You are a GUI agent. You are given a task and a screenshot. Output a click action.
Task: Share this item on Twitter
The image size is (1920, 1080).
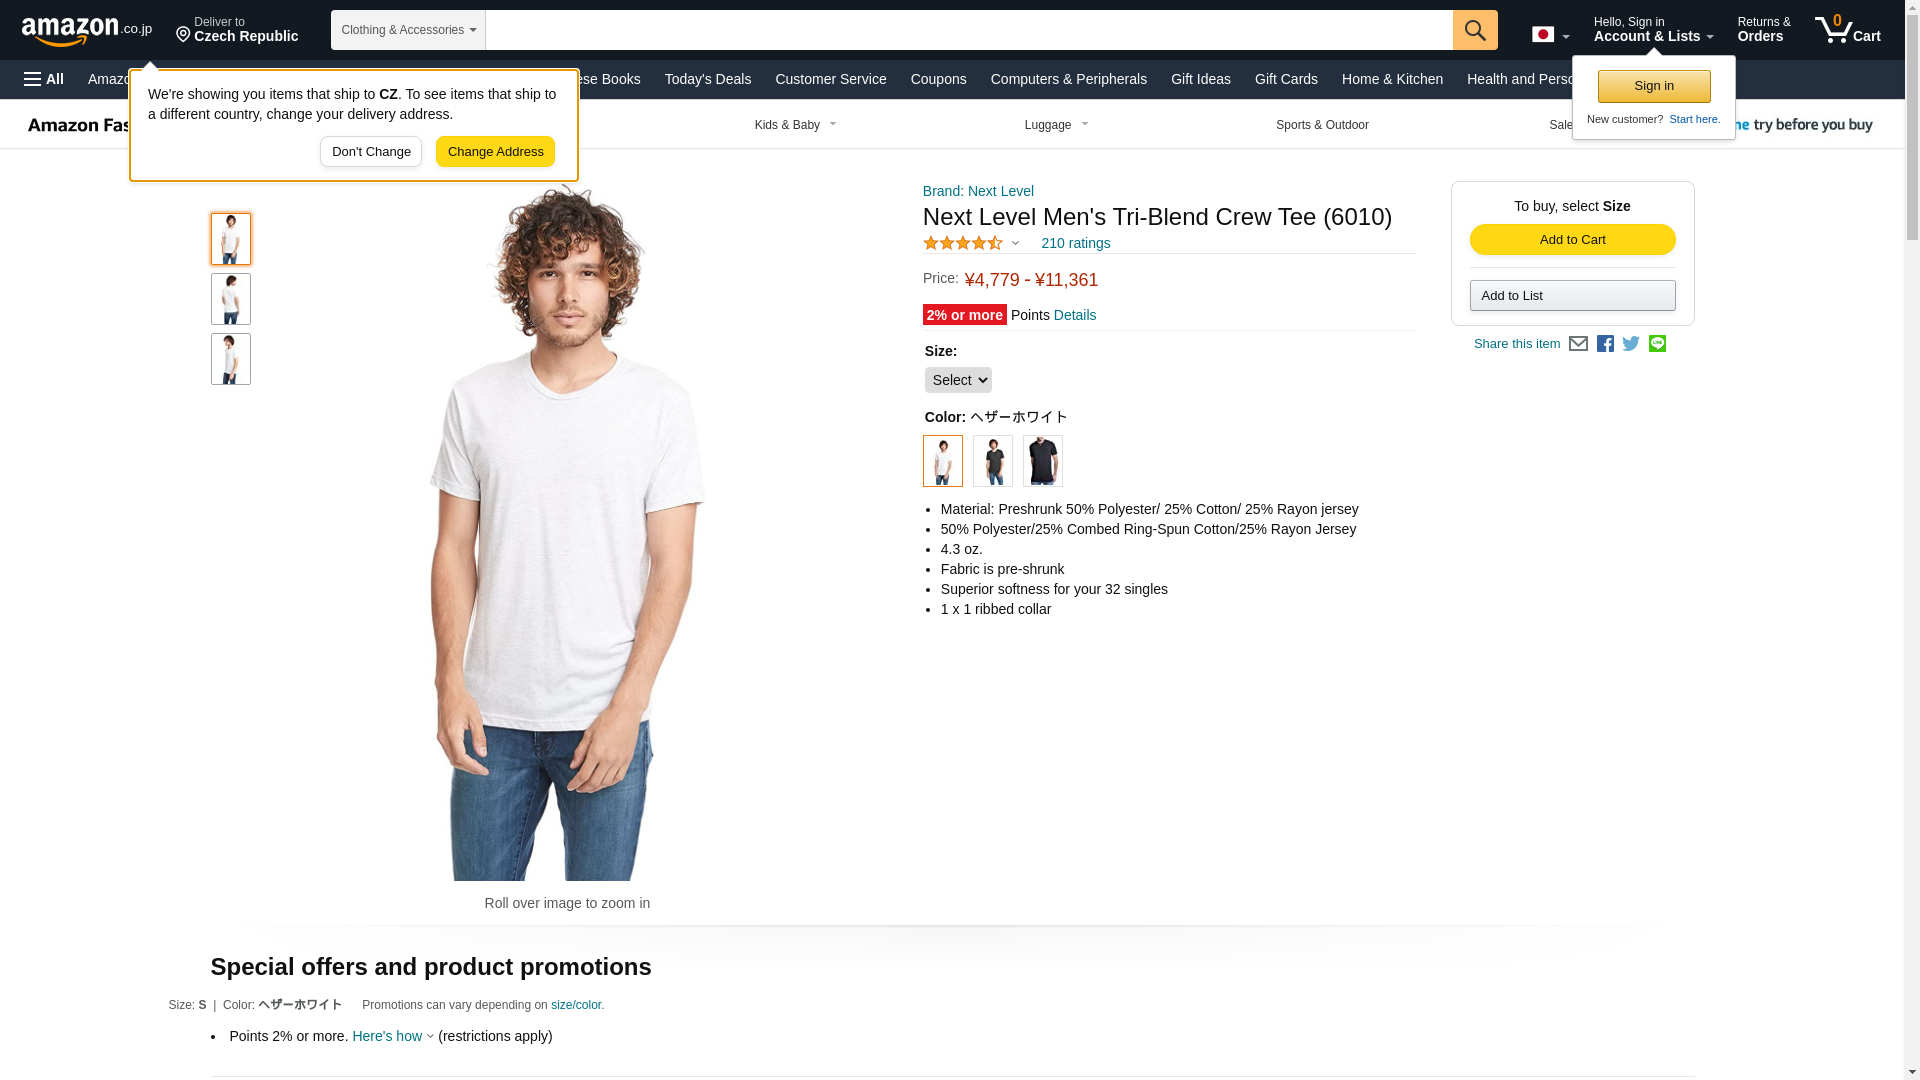point(1631,344)
